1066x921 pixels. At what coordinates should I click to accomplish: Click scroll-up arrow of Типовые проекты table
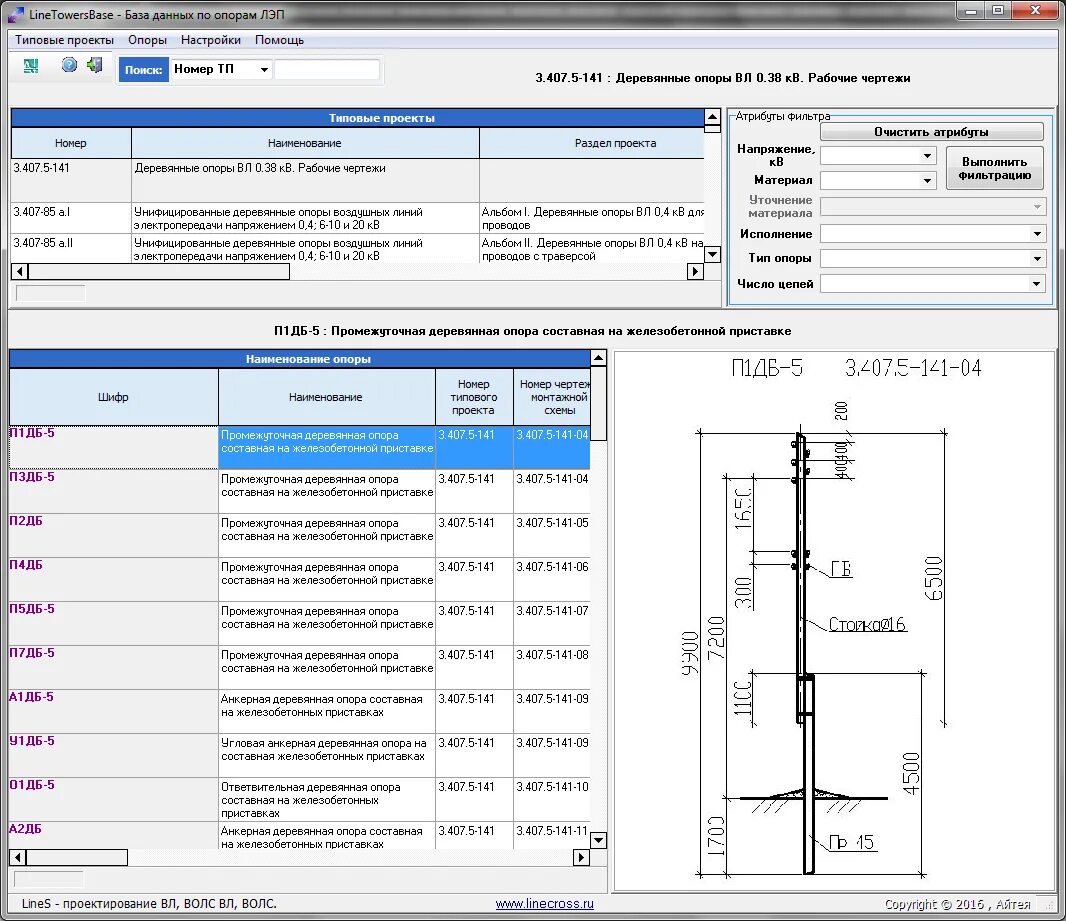712,117
